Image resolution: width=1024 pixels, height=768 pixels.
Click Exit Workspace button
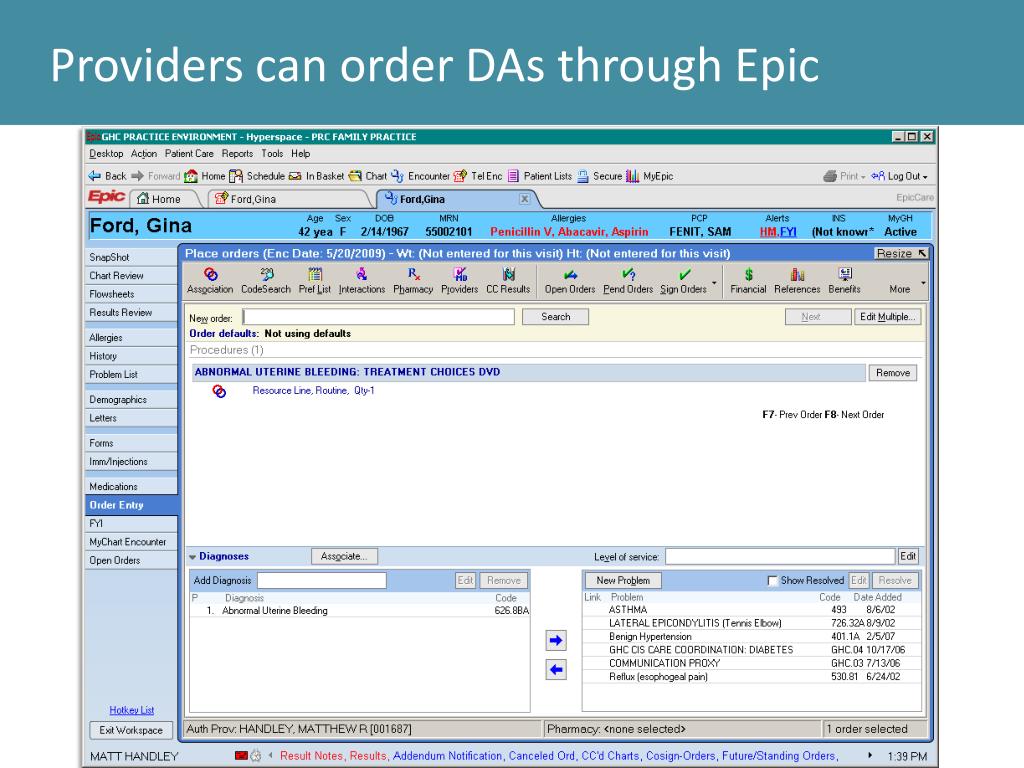131,730
